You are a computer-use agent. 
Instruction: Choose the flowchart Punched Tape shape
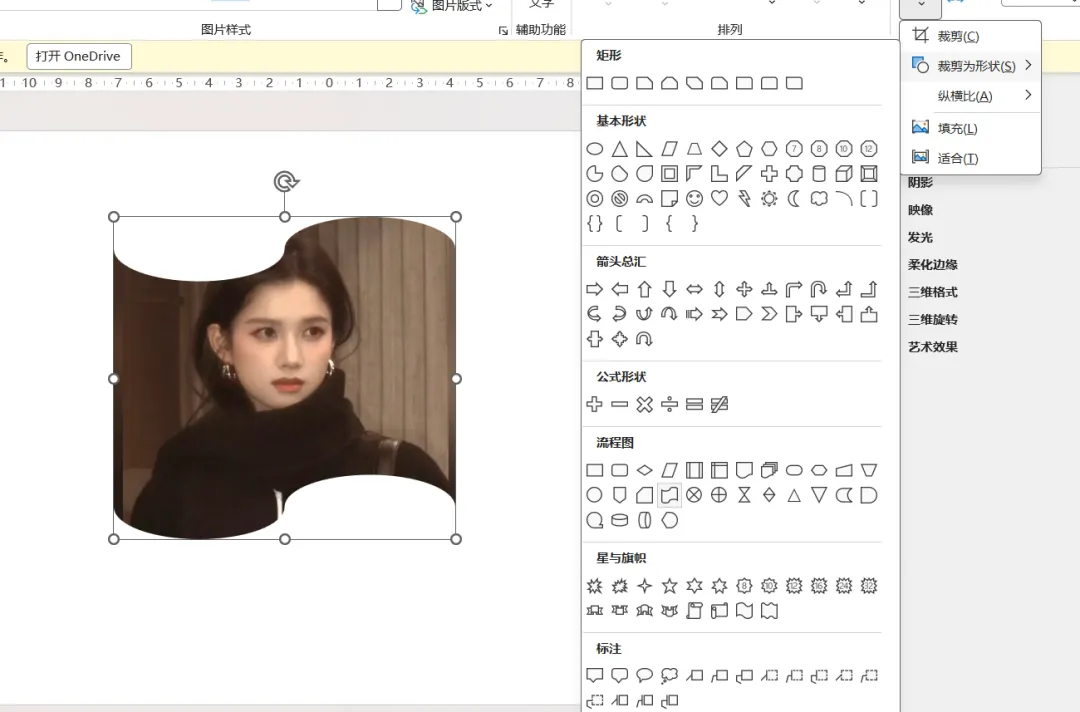pyautogui.click(x=669, y=495)
